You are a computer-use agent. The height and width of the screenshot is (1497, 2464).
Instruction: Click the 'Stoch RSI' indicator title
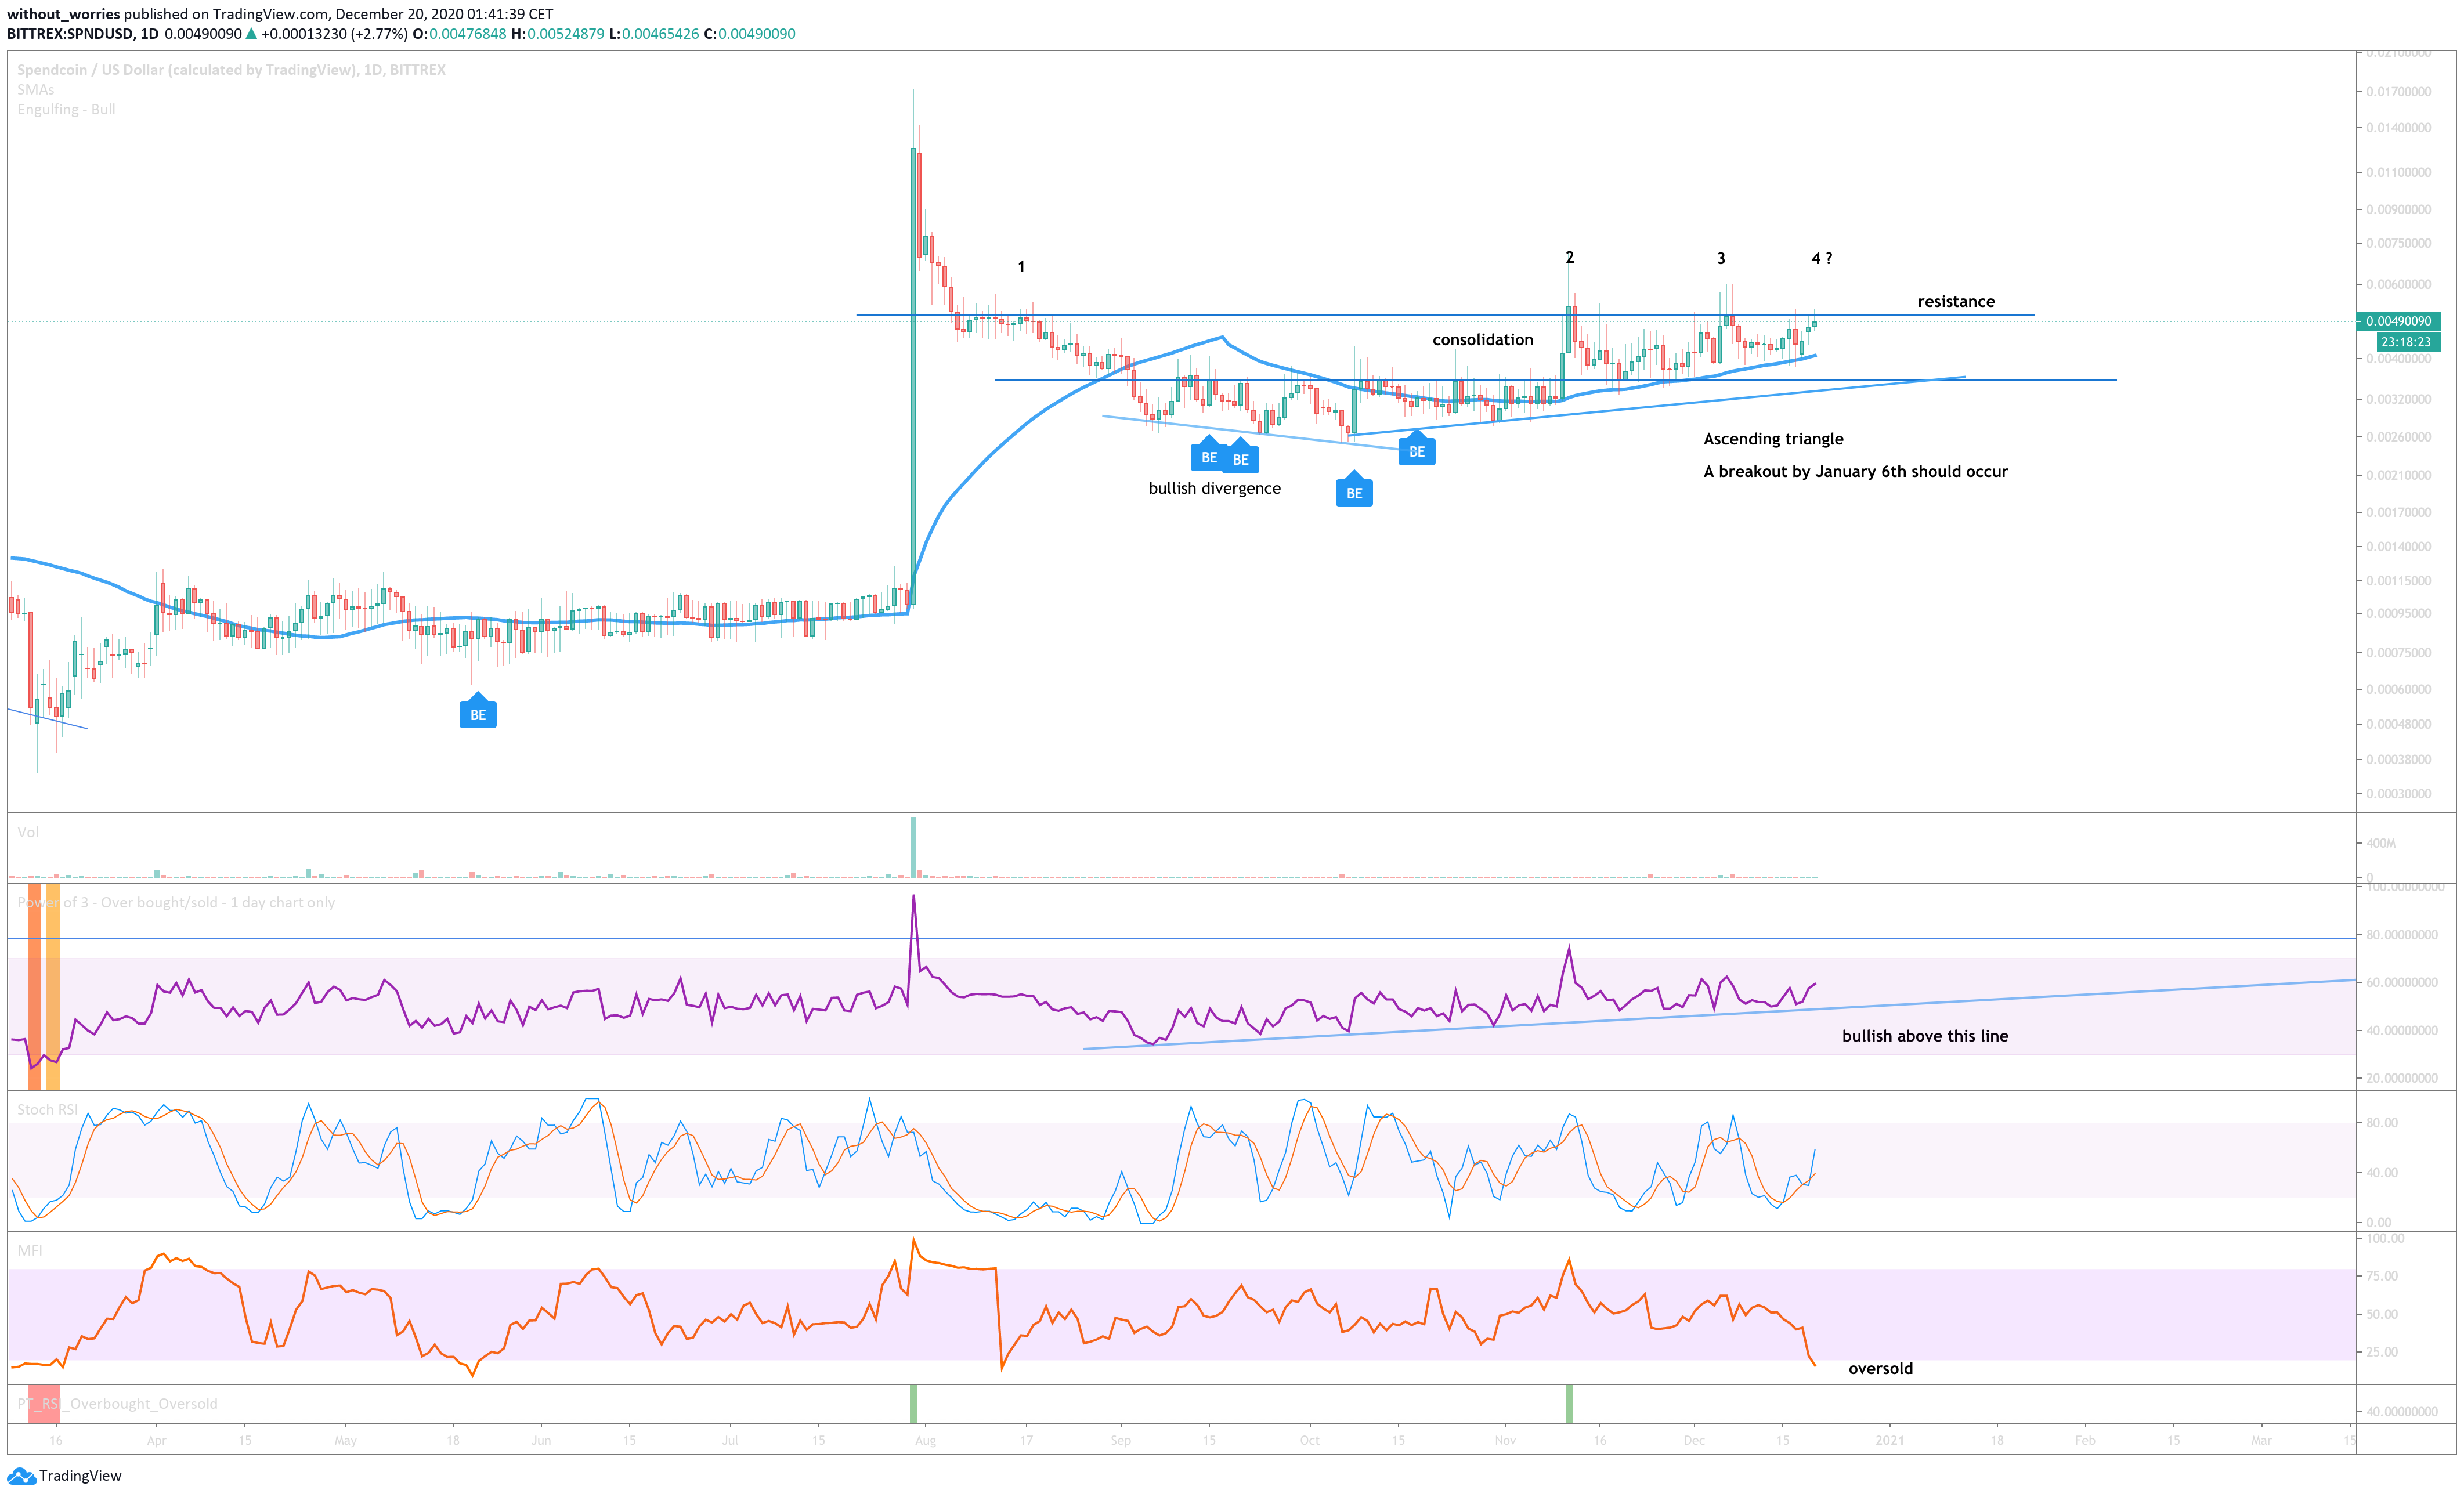tap(47, 1109)
